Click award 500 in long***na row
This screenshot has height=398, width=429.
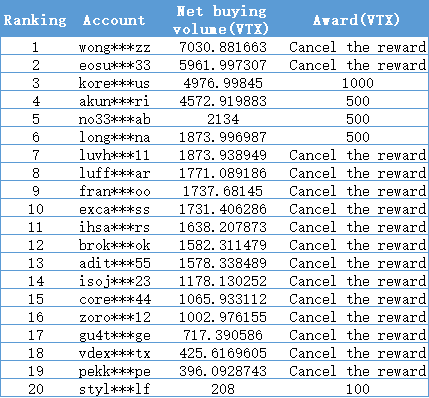358,137
